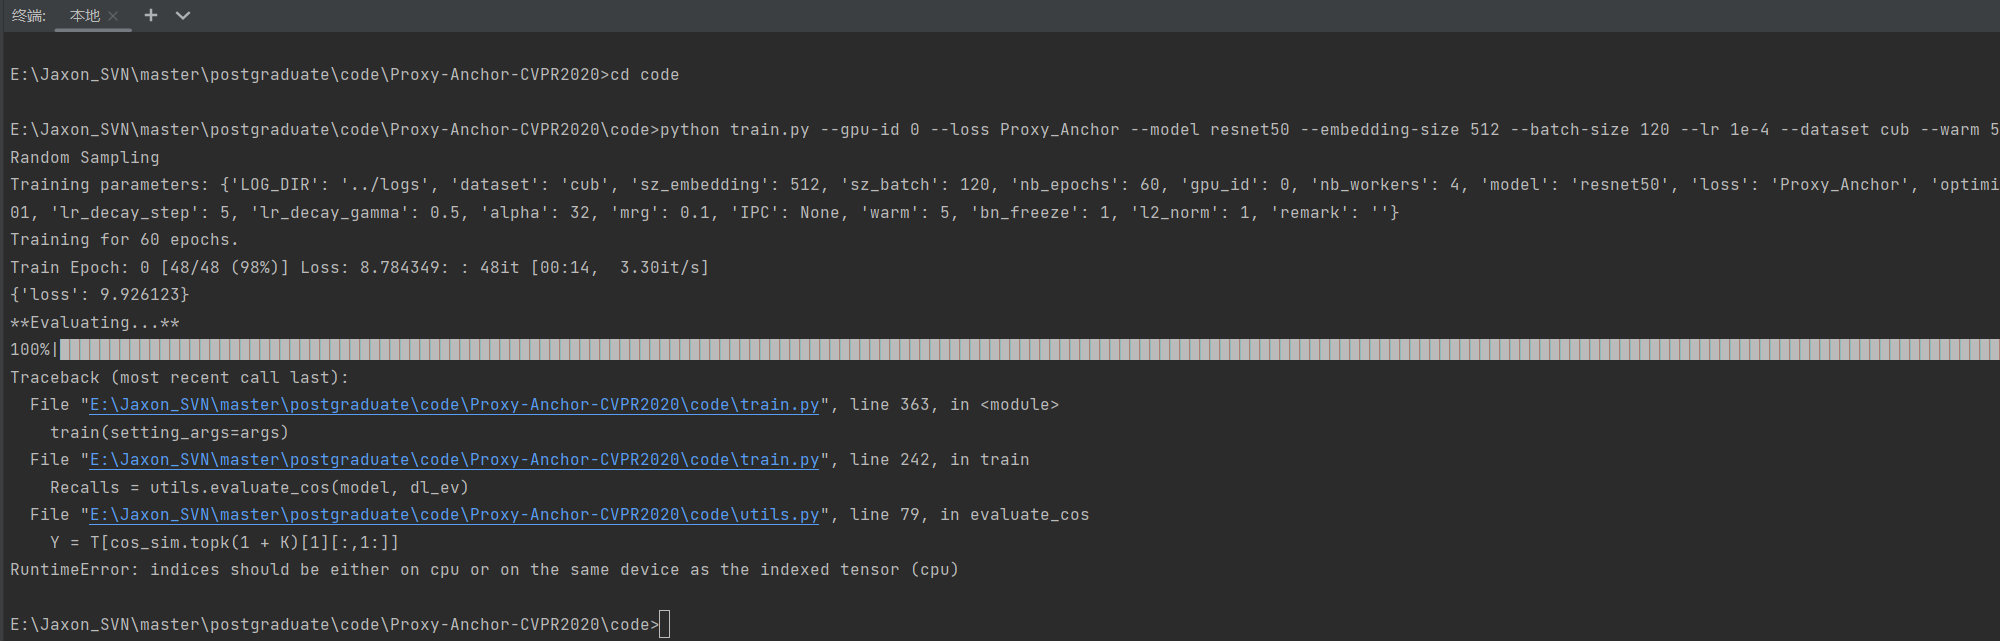Click the cd code command line
Image resolution: width=2000 pixels, height=641 pixels.
click(x=345, y=75)
